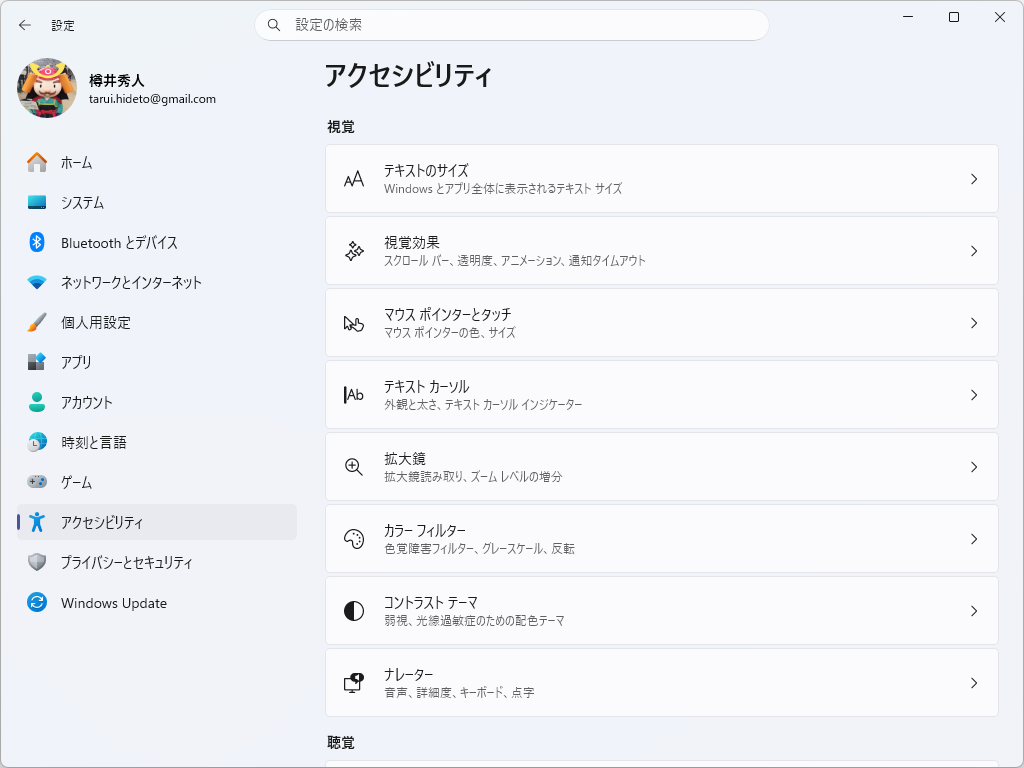The height and width of the screenshot is (768, 1024).
Task: Open ネットワークとインターネット settings
Action: click(157, 282)
